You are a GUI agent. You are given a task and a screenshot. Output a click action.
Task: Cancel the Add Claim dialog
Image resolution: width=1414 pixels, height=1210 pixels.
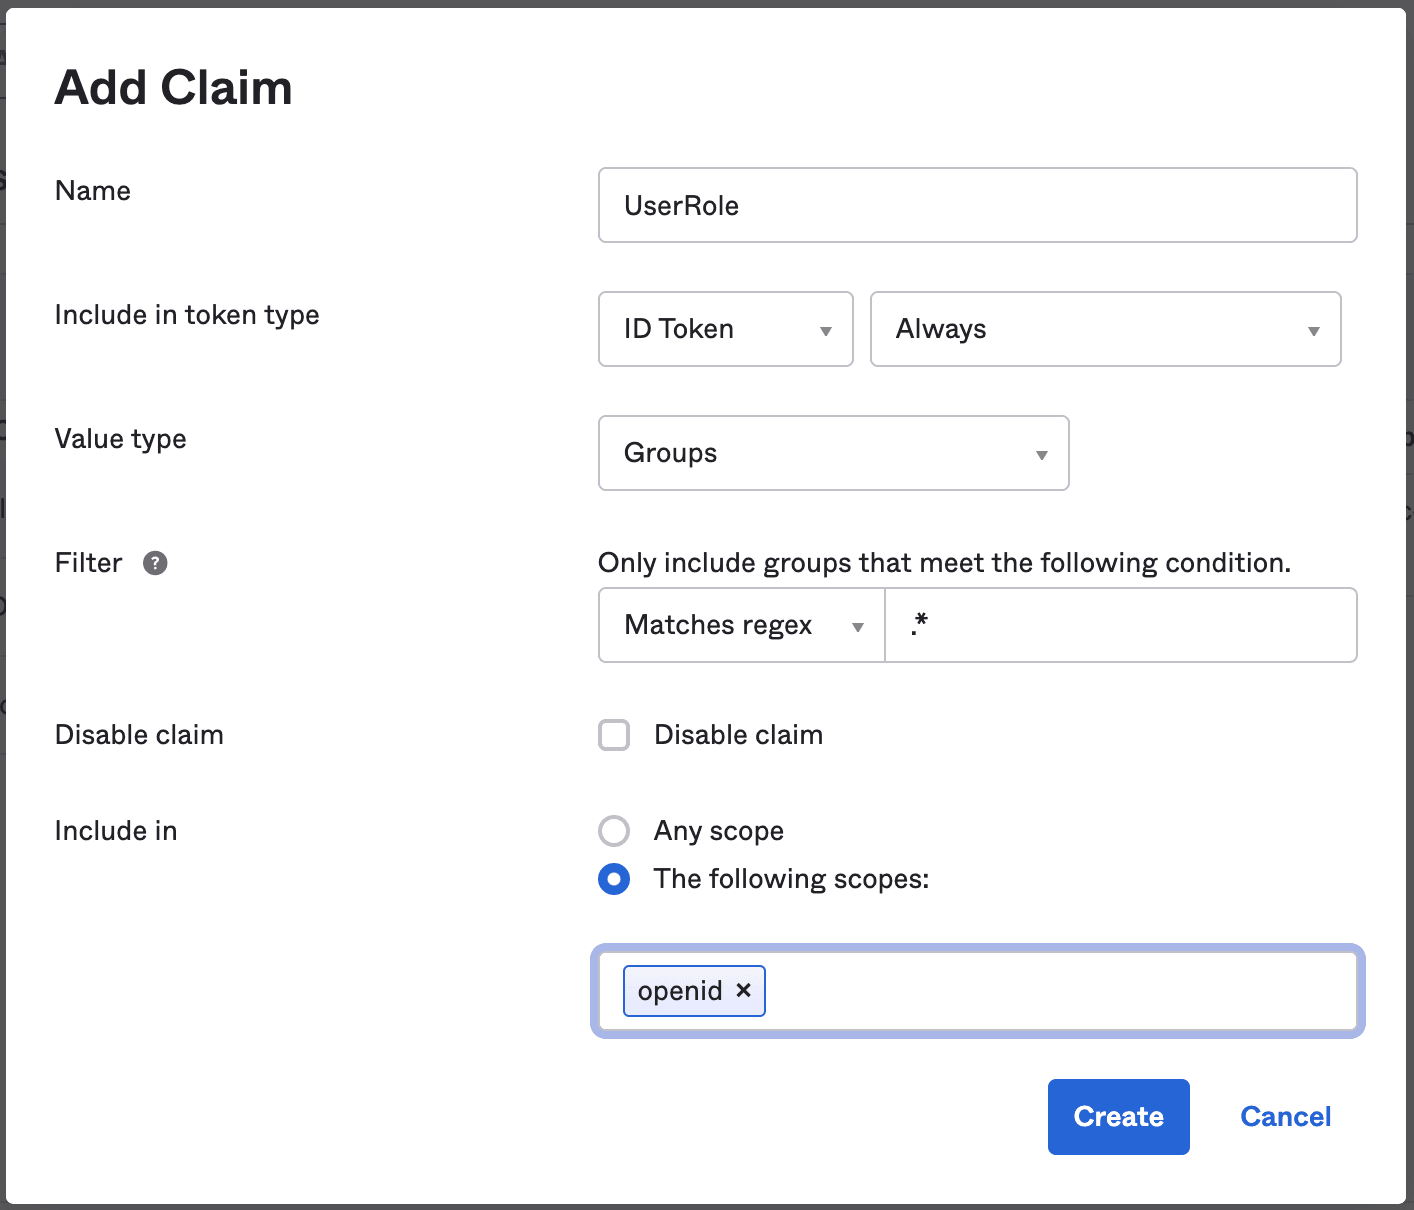click(1285, 1116)
